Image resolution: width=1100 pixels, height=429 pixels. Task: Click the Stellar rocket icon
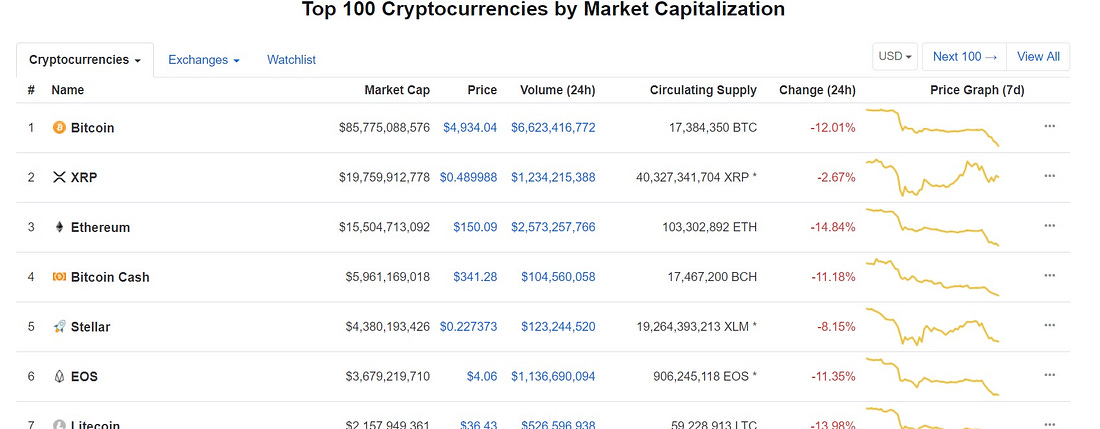59,327
